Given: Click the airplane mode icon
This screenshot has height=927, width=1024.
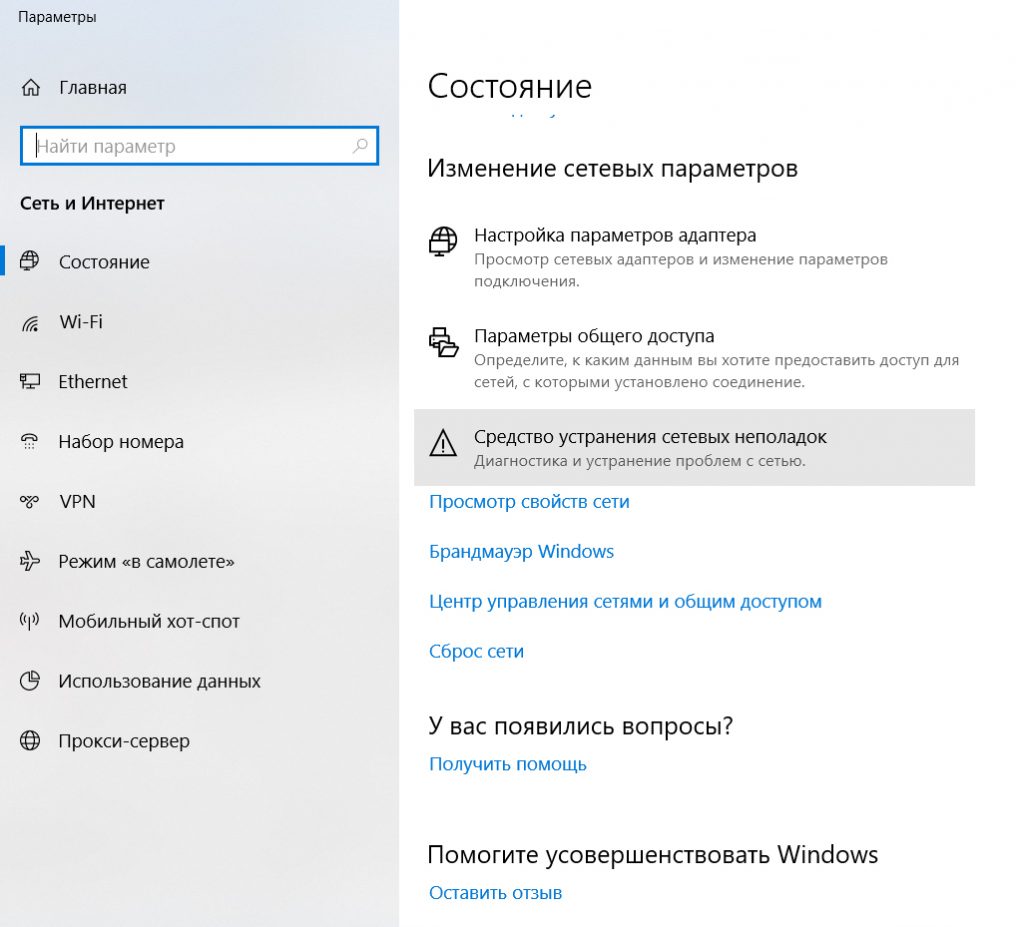Looking at the screenshot, I should 30,561.
